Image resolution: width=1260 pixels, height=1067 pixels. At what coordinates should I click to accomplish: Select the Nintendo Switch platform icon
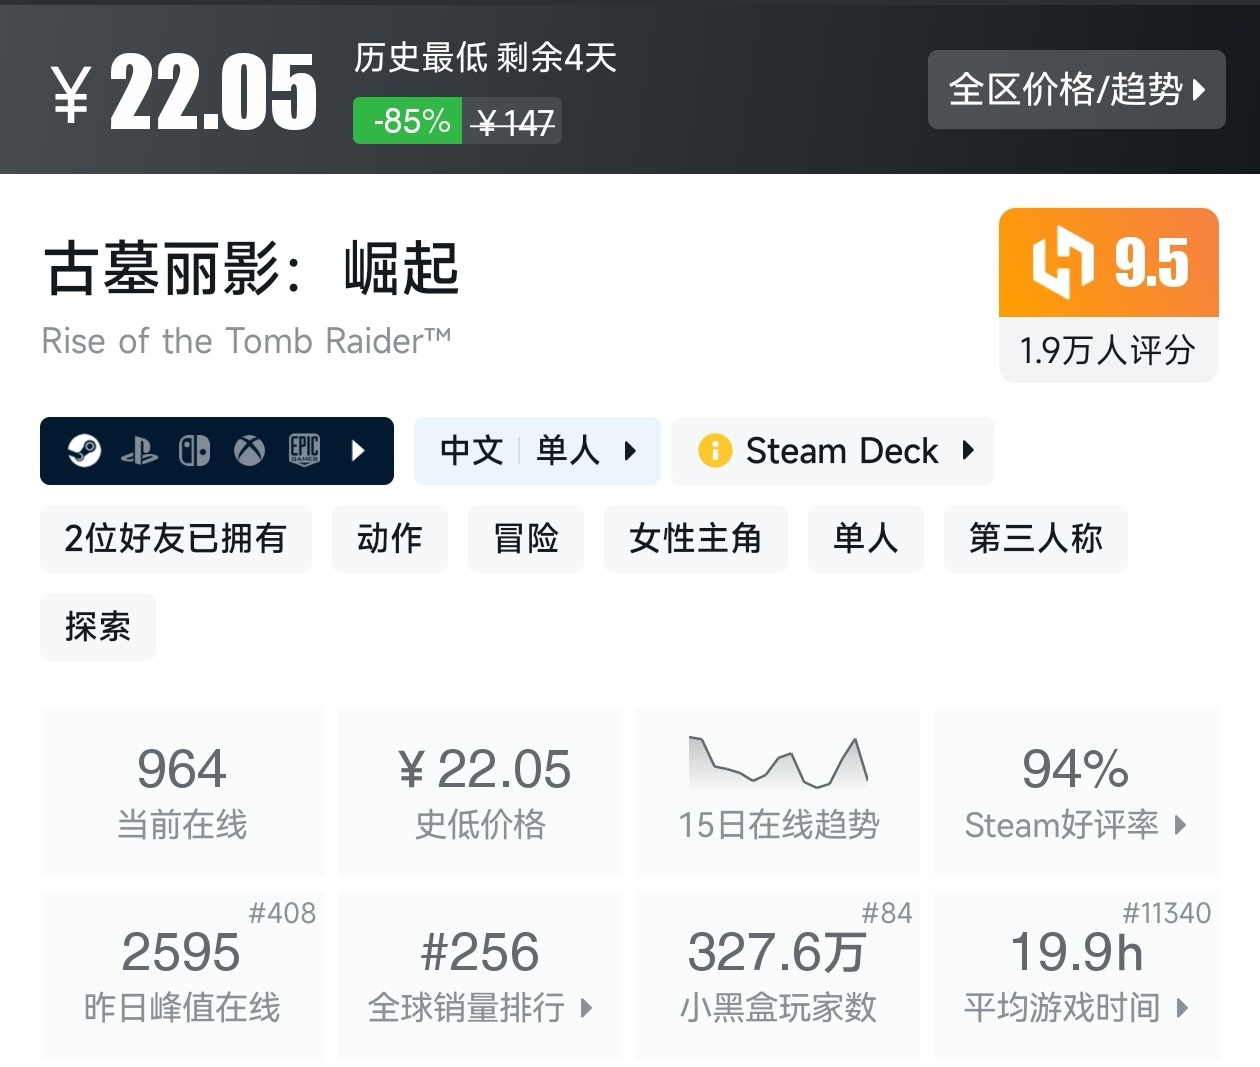coord(194,451)
